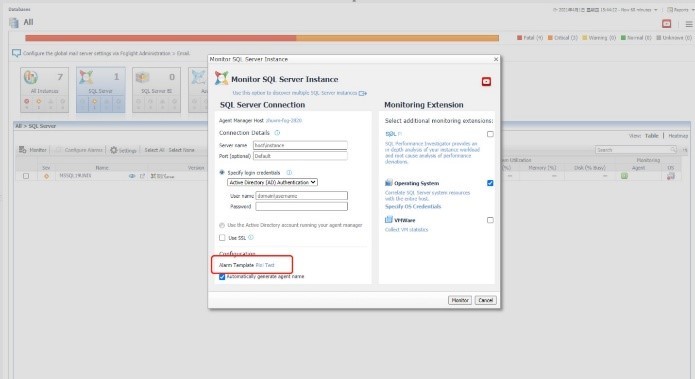Toggle Automatically generate agent name checkbox
Viewport: 695px width, 379px height.
pyautogui.click(x=222, y=277)
